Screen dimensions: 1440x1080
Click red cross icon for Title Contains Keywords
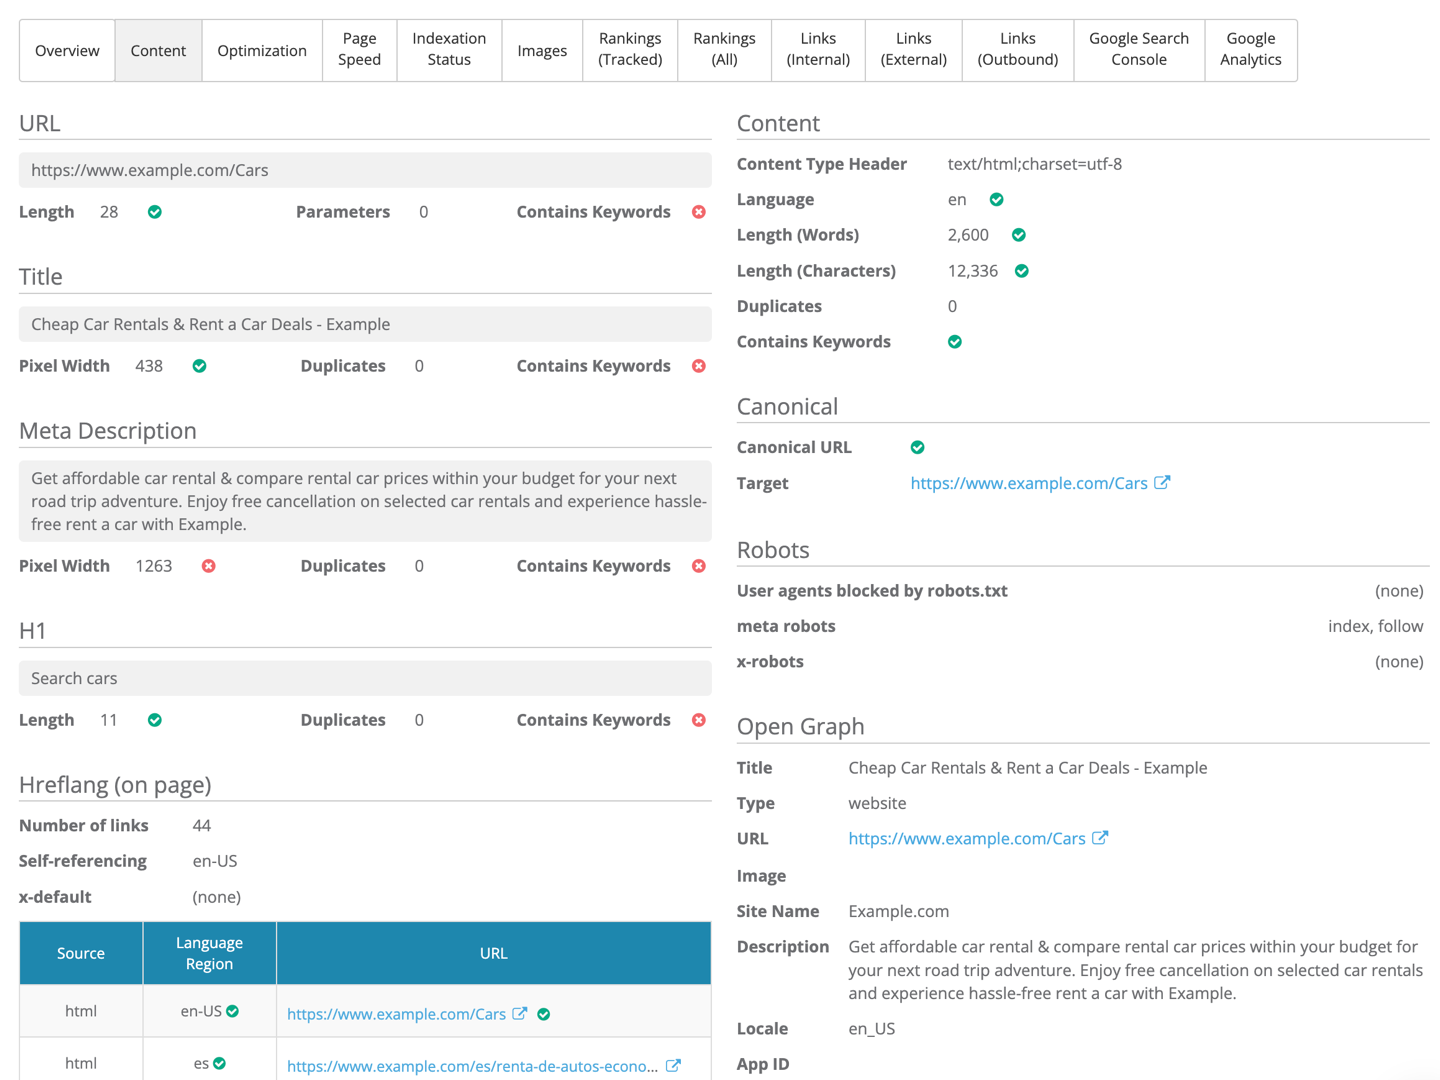(699, 366)
